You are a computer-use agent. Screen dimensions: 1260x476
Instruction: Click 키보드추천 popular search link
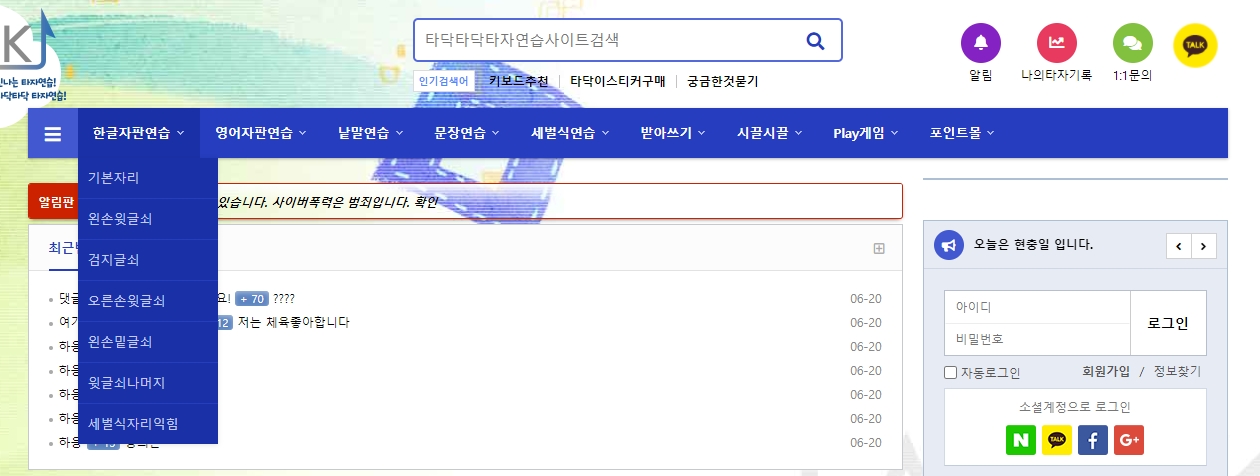click(519, 82)
